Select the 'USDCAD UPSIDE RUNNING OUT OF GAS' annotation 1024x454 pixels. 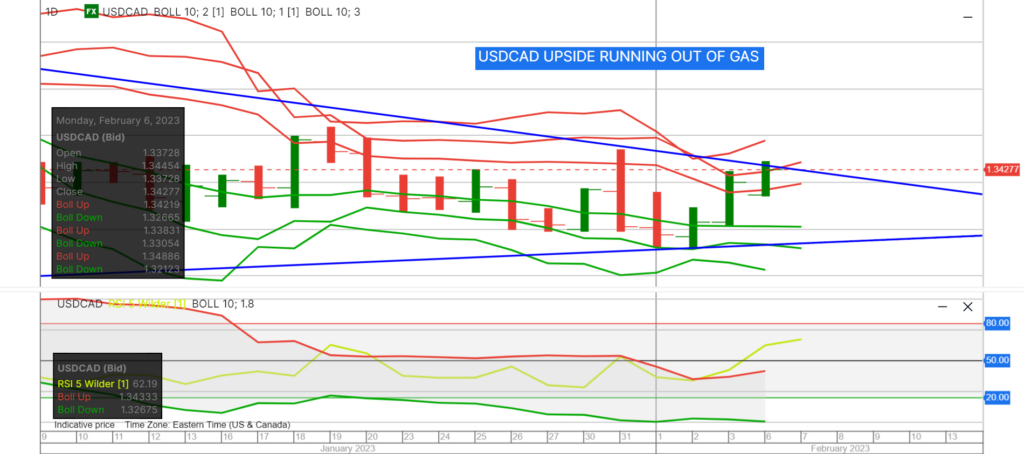coord(618,58)
